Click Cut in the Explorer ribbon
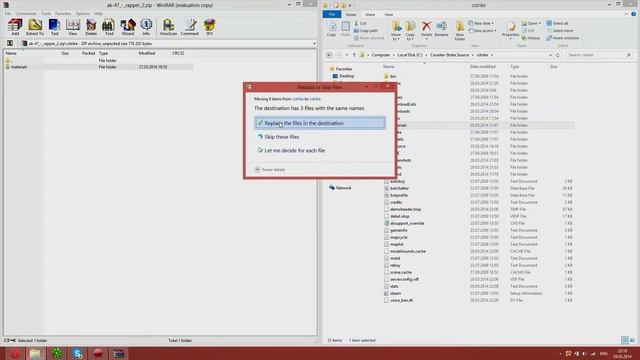 (360, 23)
